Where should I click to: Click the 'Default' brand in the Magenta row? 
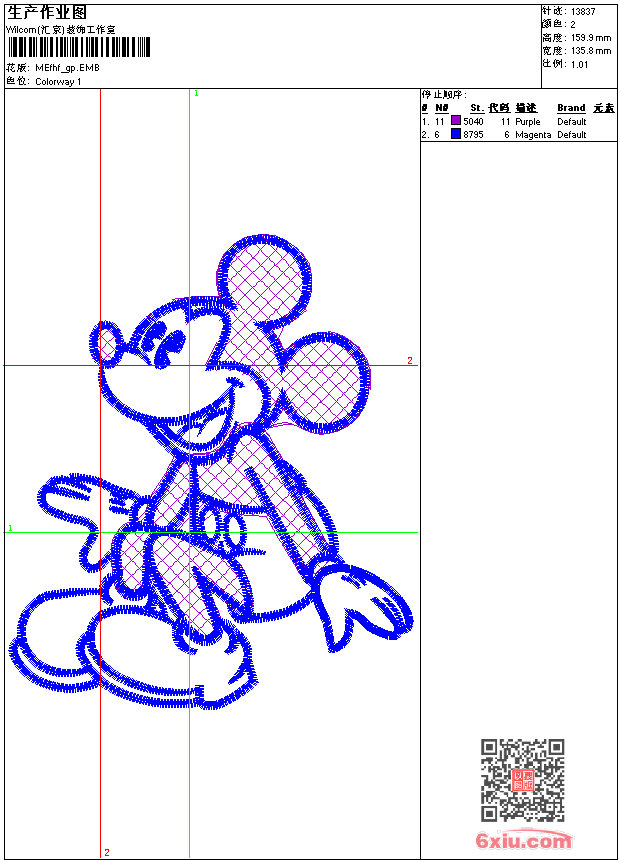point(572,135)
